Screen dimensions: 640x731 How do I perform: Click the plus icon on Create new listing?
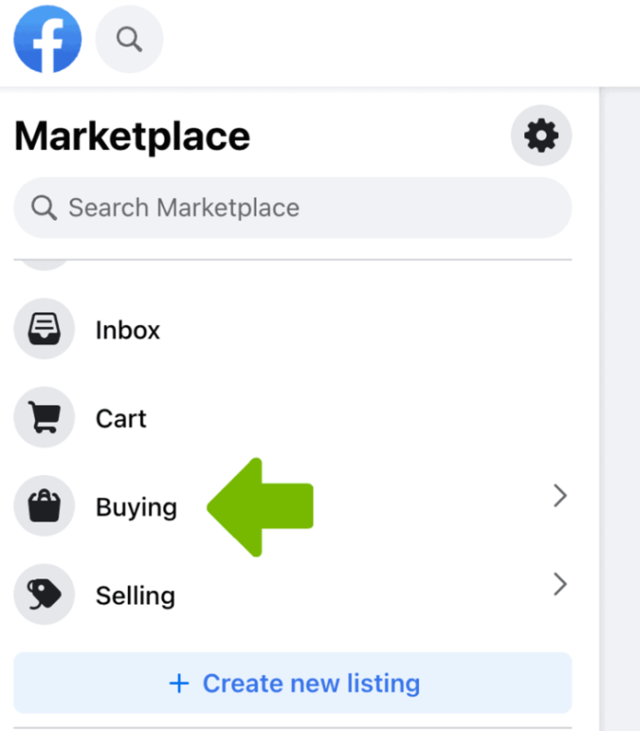pyautogui.click(x=179, y=684)
